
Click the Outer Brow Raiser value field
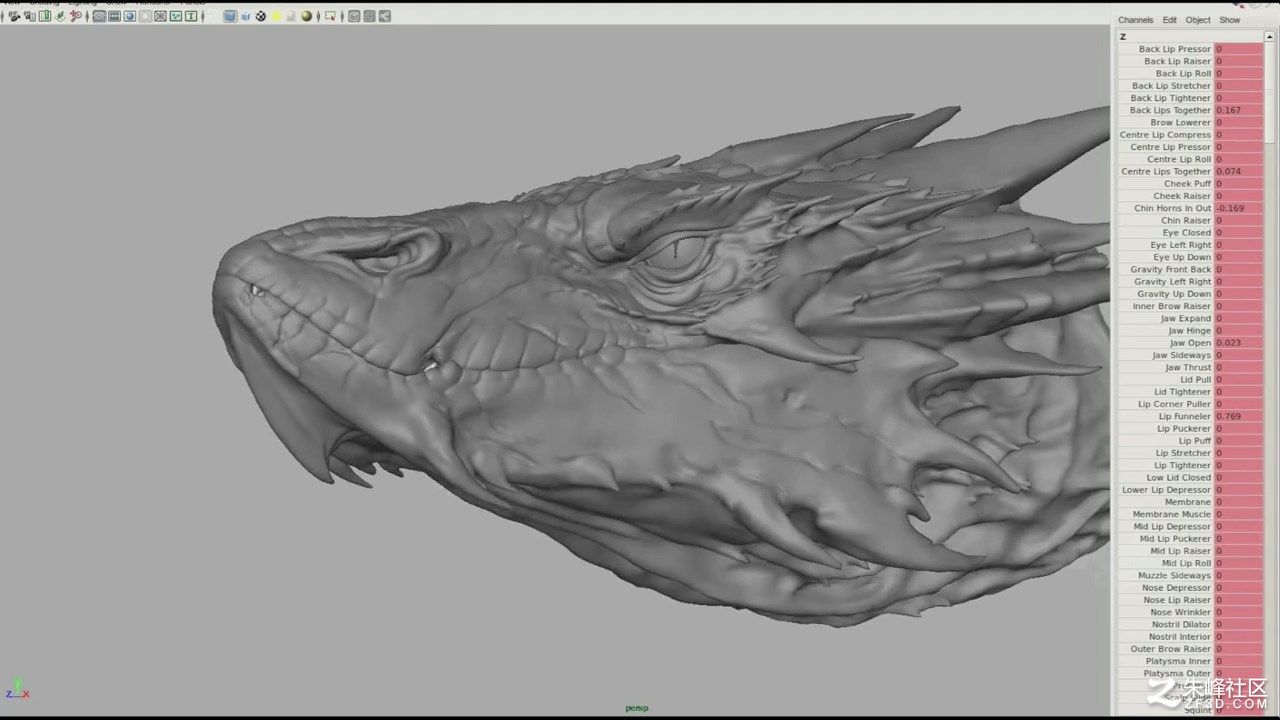(x=1239, y=649)
